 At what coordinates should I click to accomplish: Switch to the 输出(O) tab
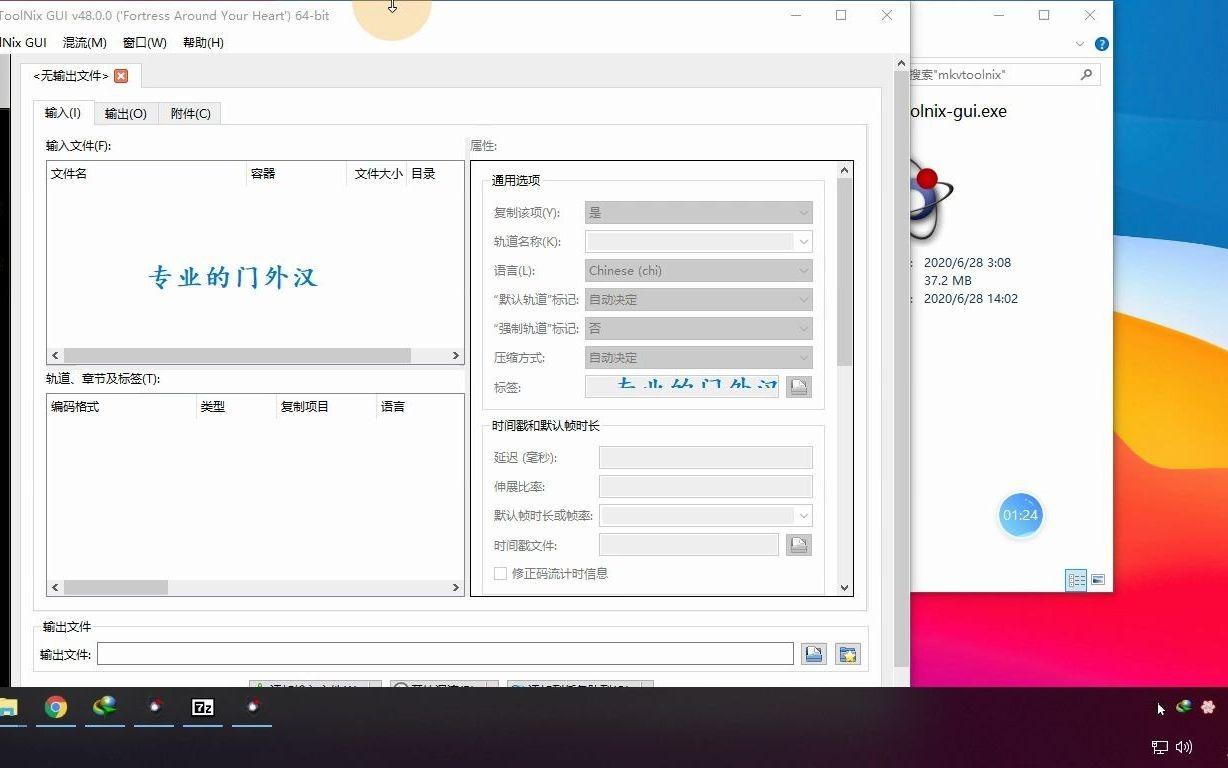click(x=124, y=113)
